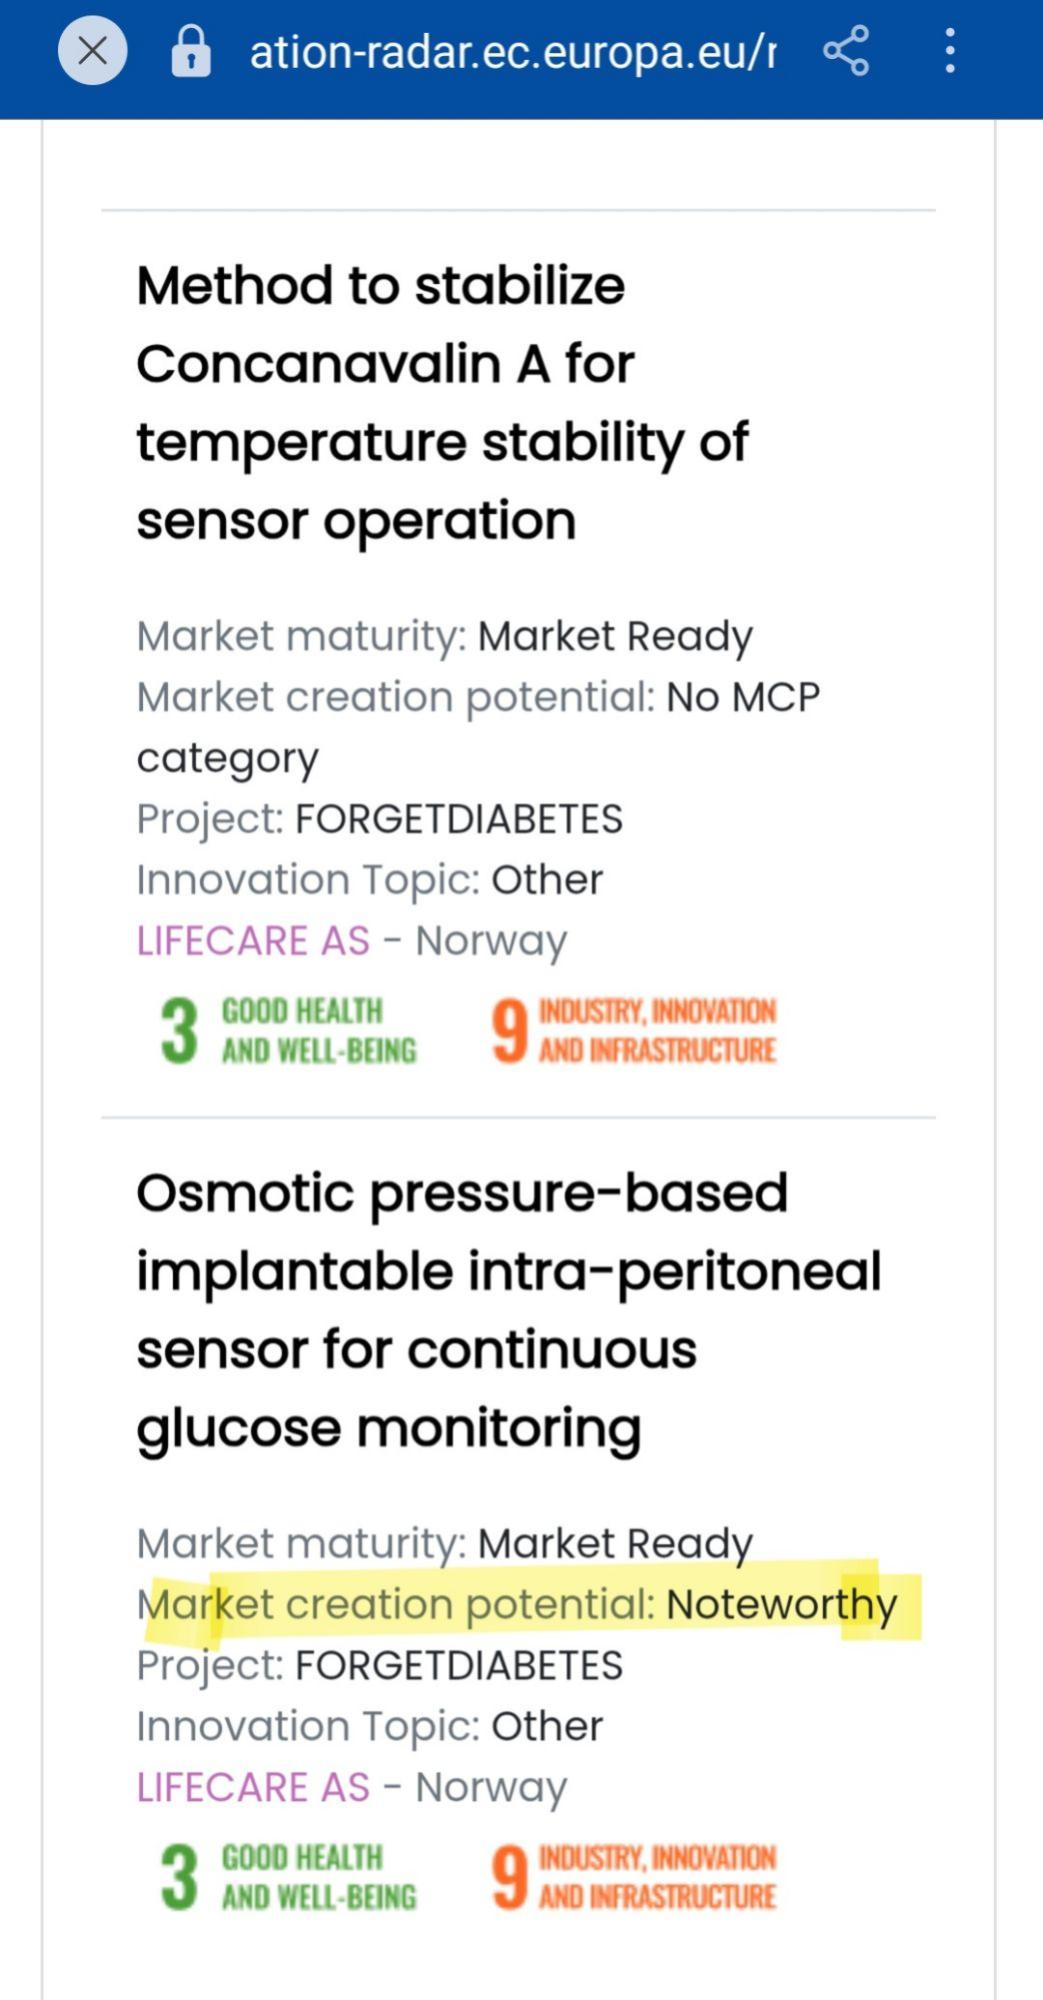Click LIFECARE AS link under the Concanavalin entry

point(253,940)
